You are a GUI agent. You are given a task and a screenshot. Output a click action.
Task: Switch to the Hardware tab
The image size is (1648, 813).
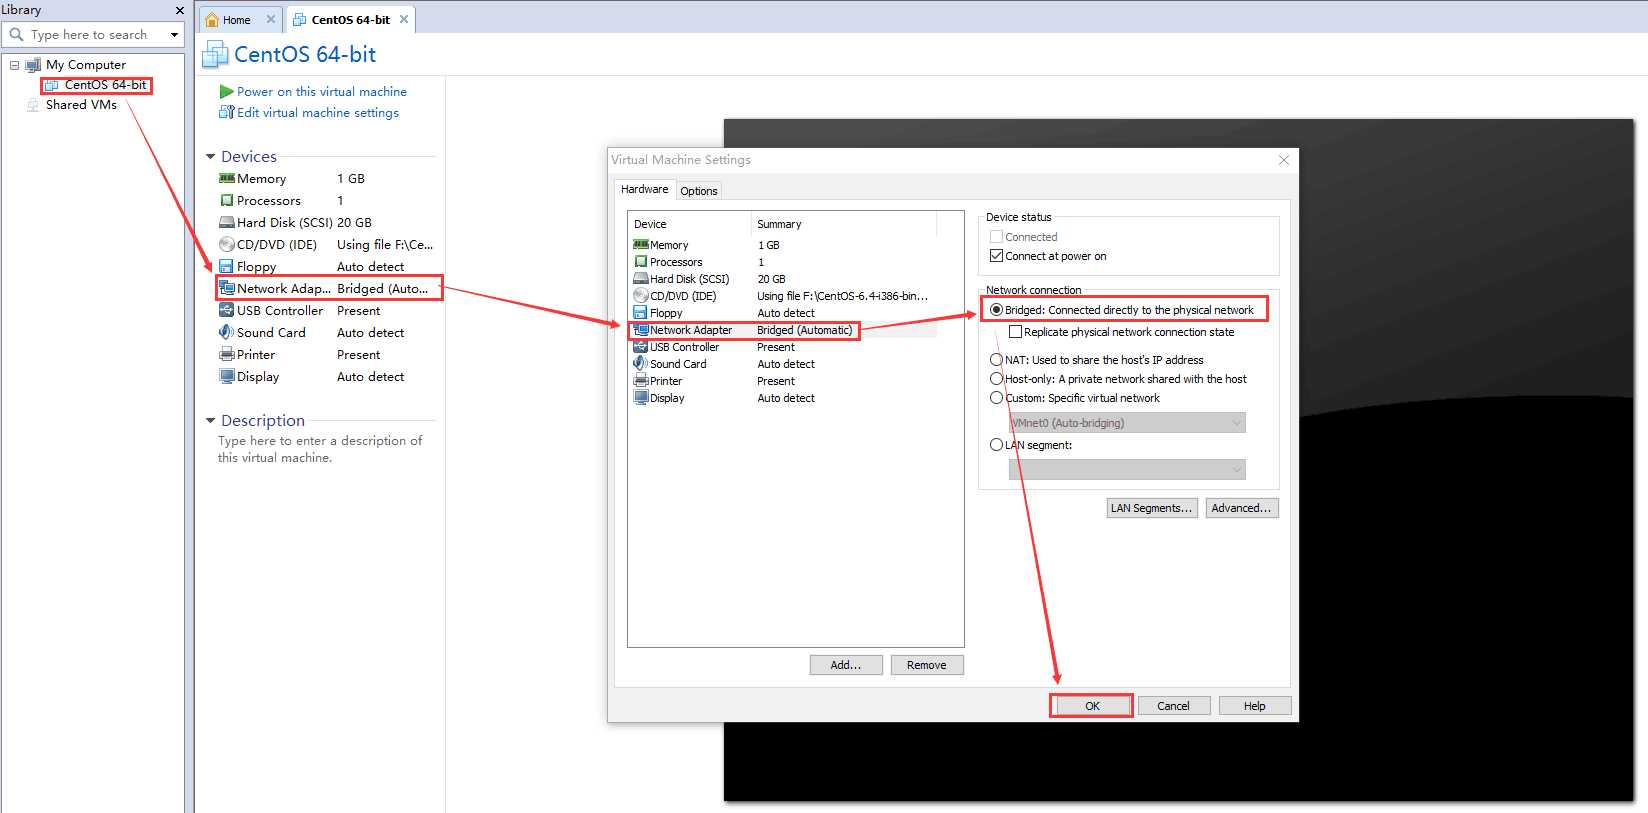point(644,189)
